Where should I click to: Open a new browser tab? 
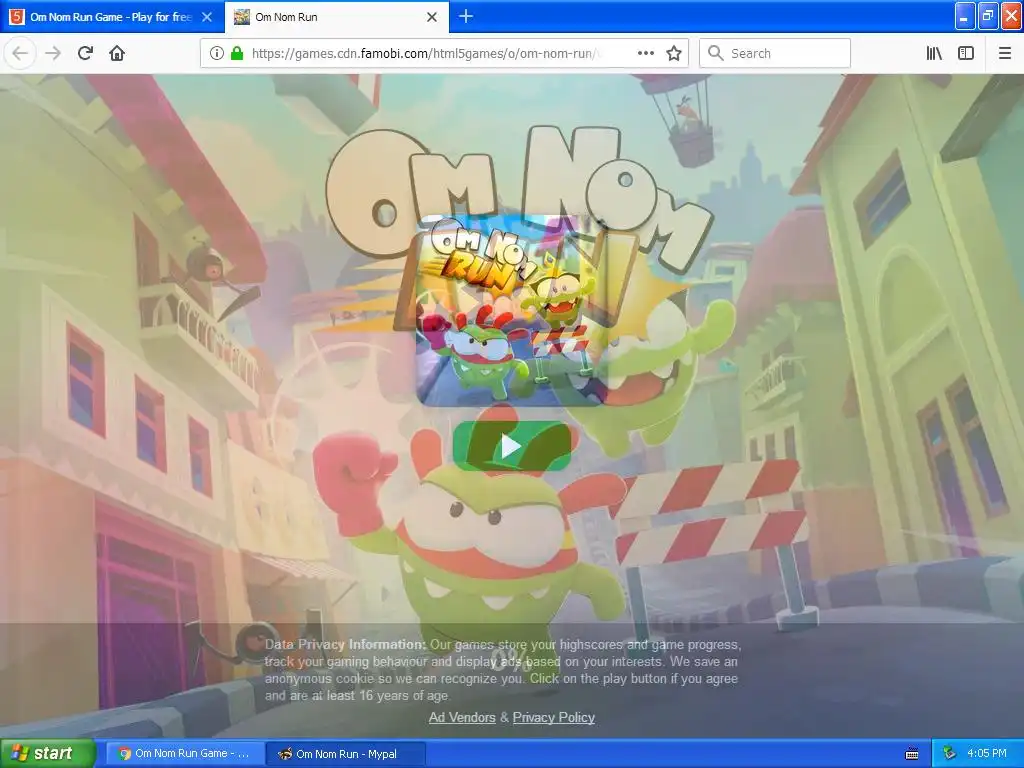click(466, 16)
